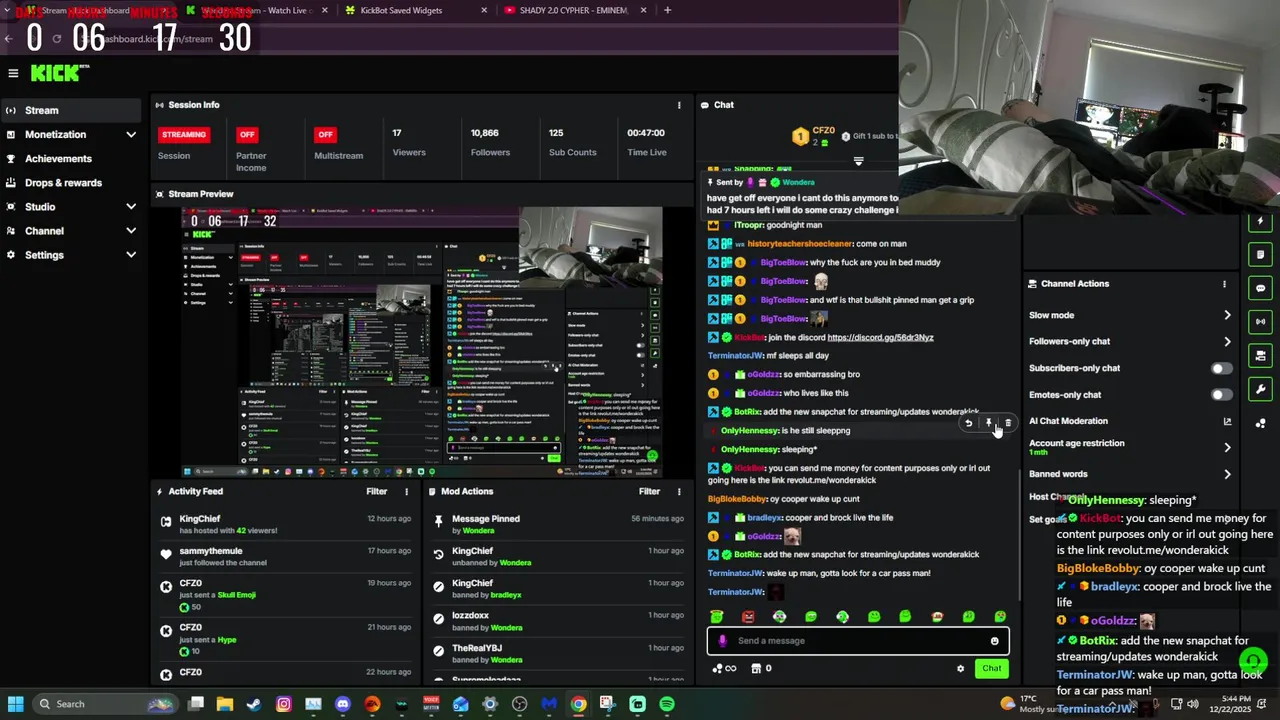
Task: Click the Windows Start button
Action: tap(15, 704)
